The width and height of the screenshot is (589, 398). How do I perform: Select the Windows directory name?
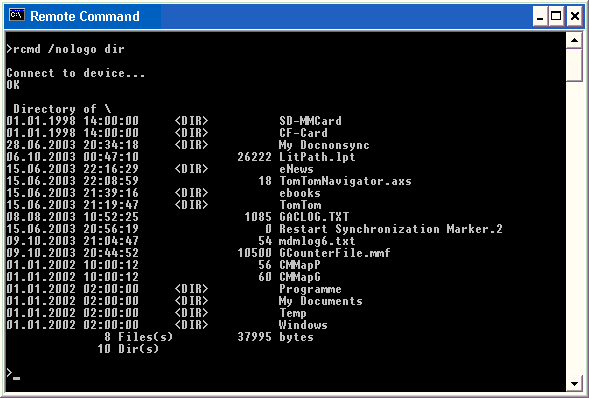tap(303, 325)
